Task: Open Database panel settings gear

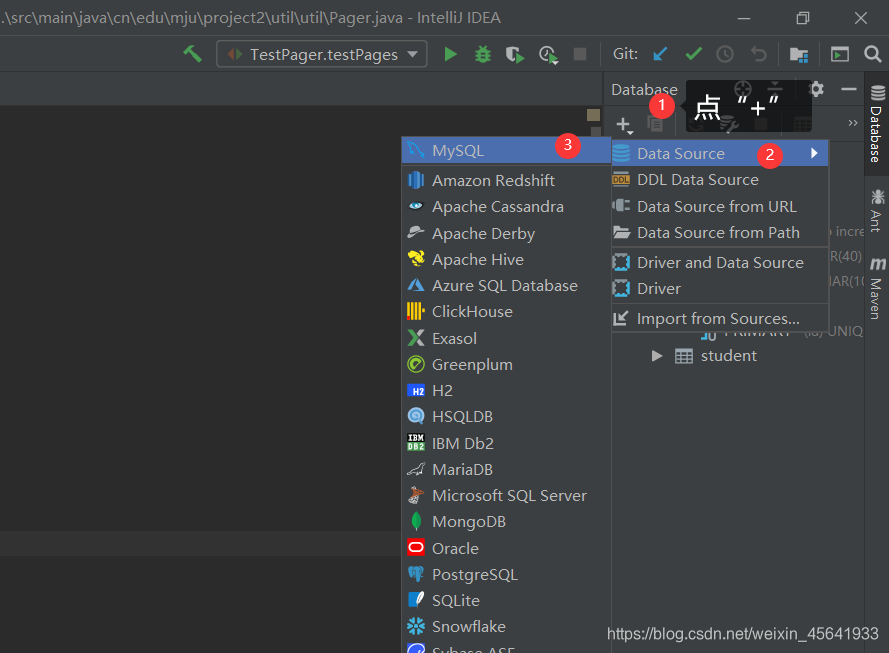Action: 816,90
